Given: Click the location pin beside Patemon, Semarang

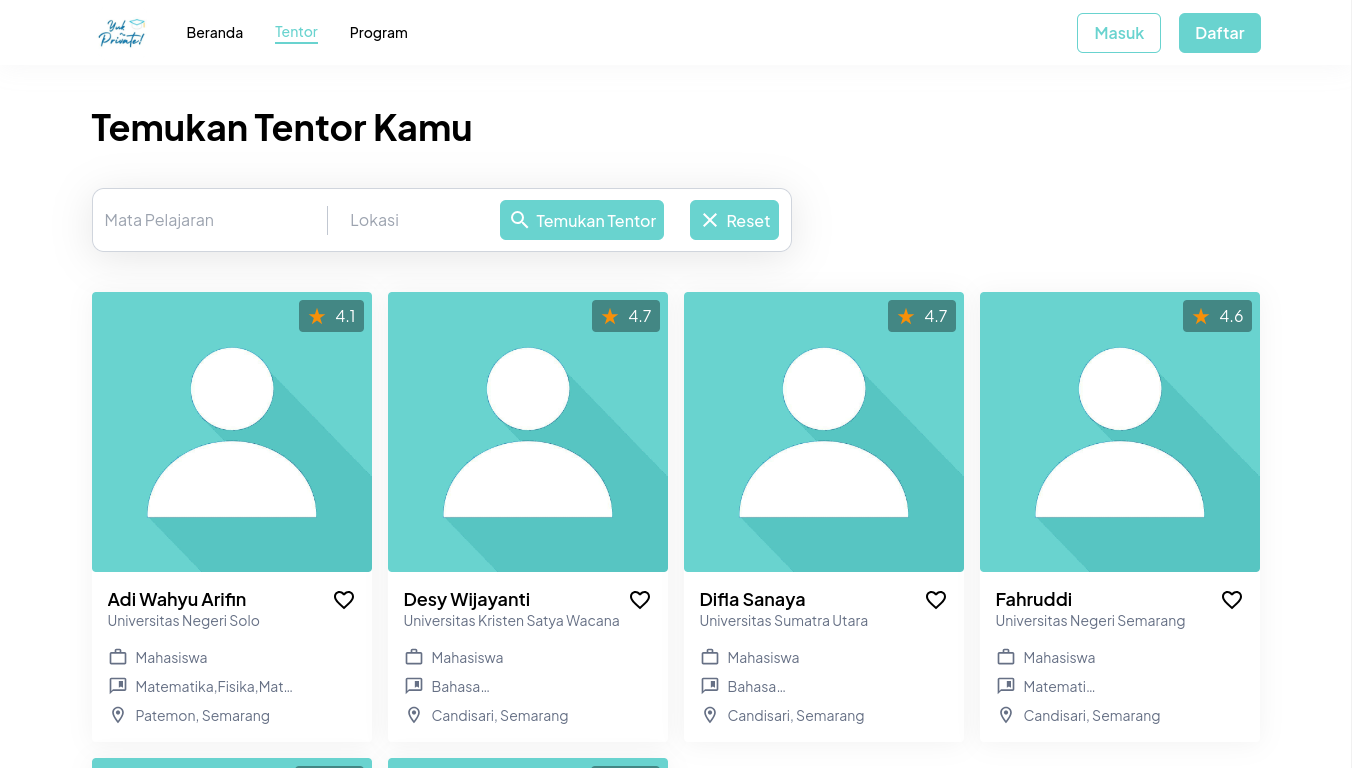Looking at the screenshot, I should (x=117, y=715).
